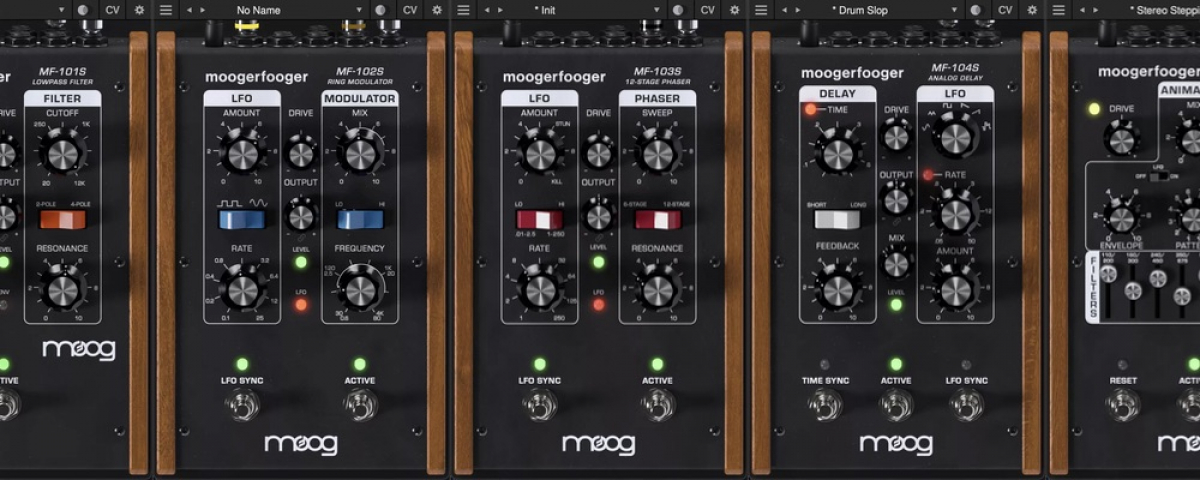Select next preset on the Init phaser header
Image resolution: width=1200 pixels, height=480 pixels.
[501, 9]
